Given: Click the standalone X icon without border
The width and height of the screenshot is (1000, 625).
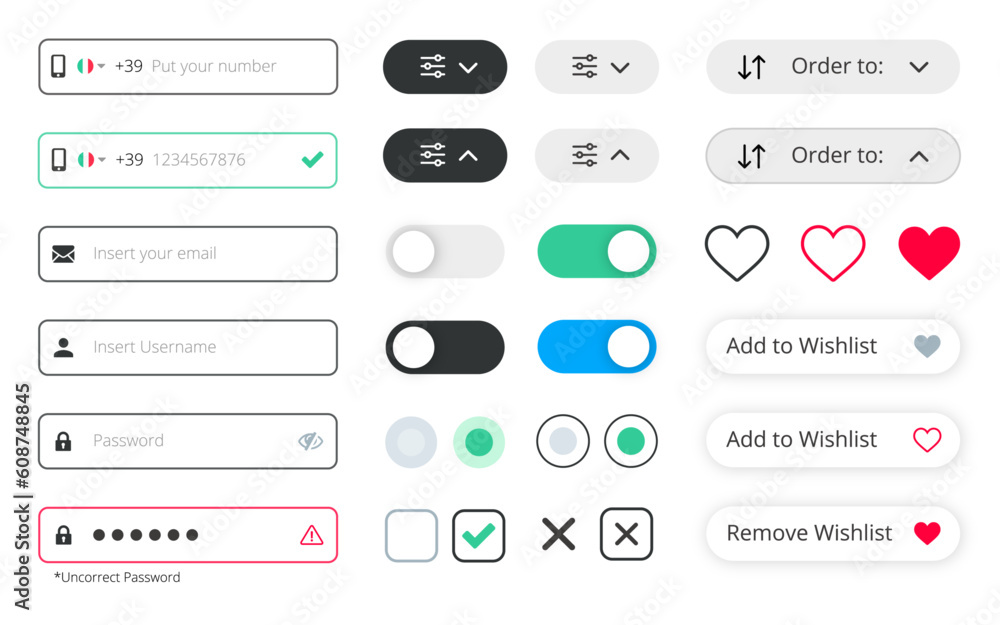Looking at the screenshot, I should pyautogui.click(x=559, y=534).
